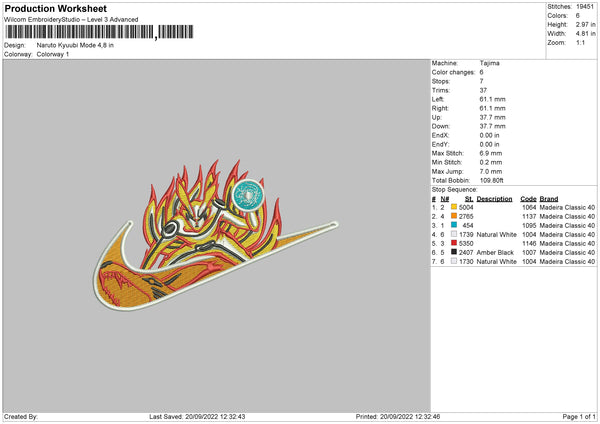The height and width of the screenshot is (424, 600).
Task: Click the Colors value '6' in header
Action: (x=578, y=16)
